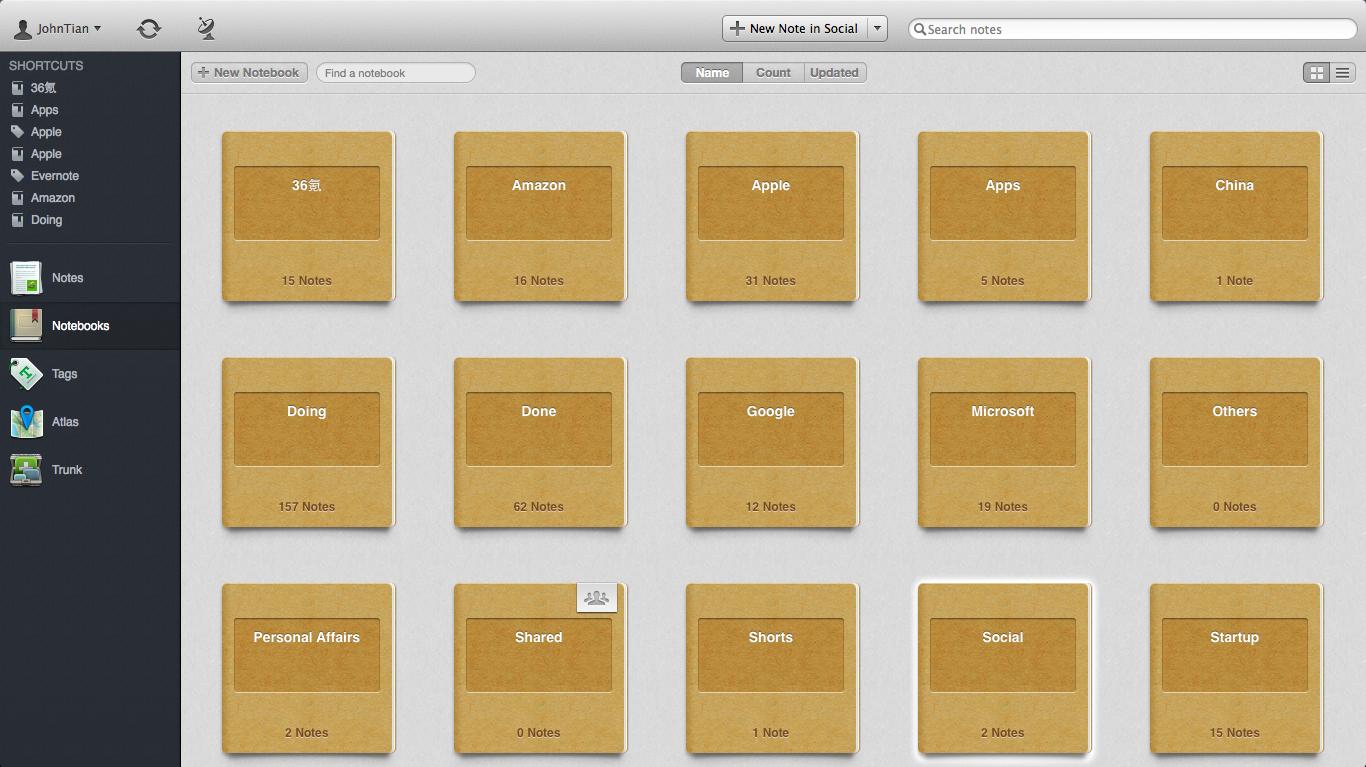Select the highlighted Social notebook card
The height and width of the screenshot is (767, 1366).
pos(1004,667)
